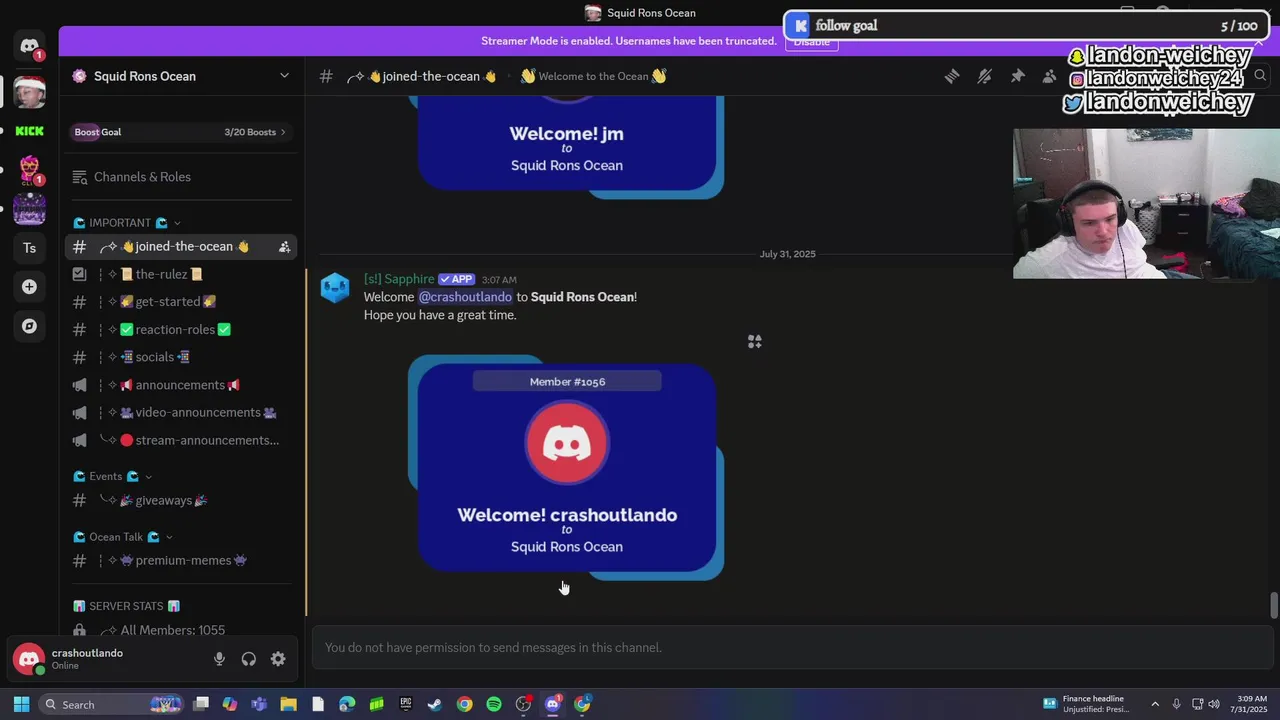Open Channels & Roles browser
The width and height of the screenshot is (1280, 720).
(x=182, y=177)
